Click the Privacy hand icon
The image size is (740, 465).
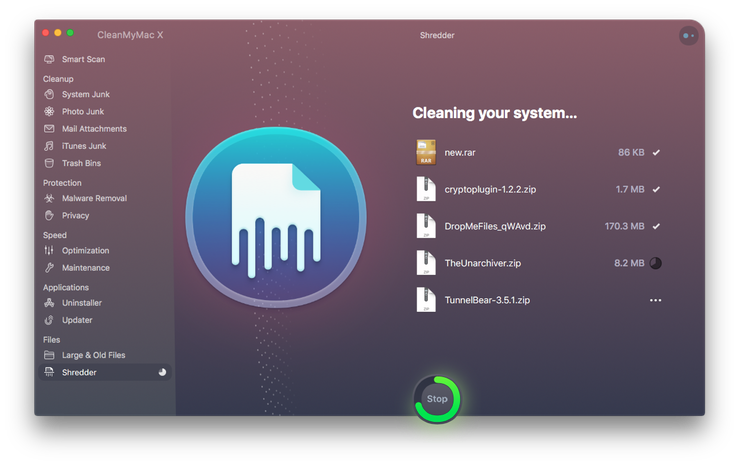pyautogui.click(x=49, y=216)
